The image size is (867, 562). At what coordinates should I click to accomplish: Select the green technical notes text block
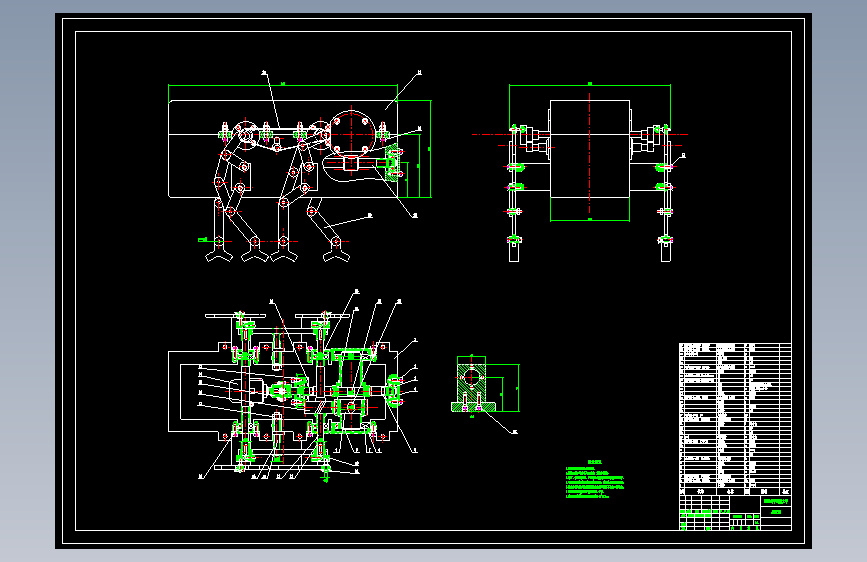(x=595, y=479)
